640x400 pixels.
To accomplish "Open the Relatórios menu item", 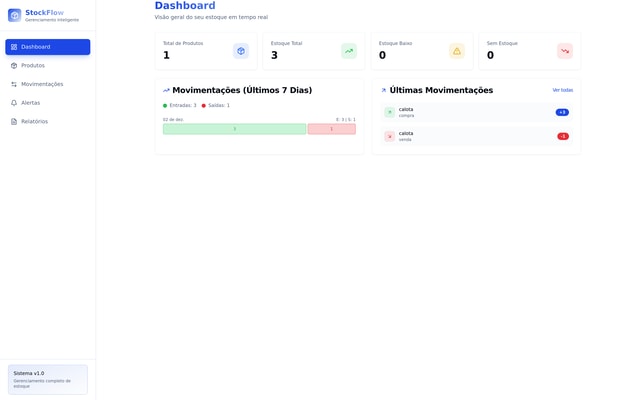I will [x=48, y=121].
